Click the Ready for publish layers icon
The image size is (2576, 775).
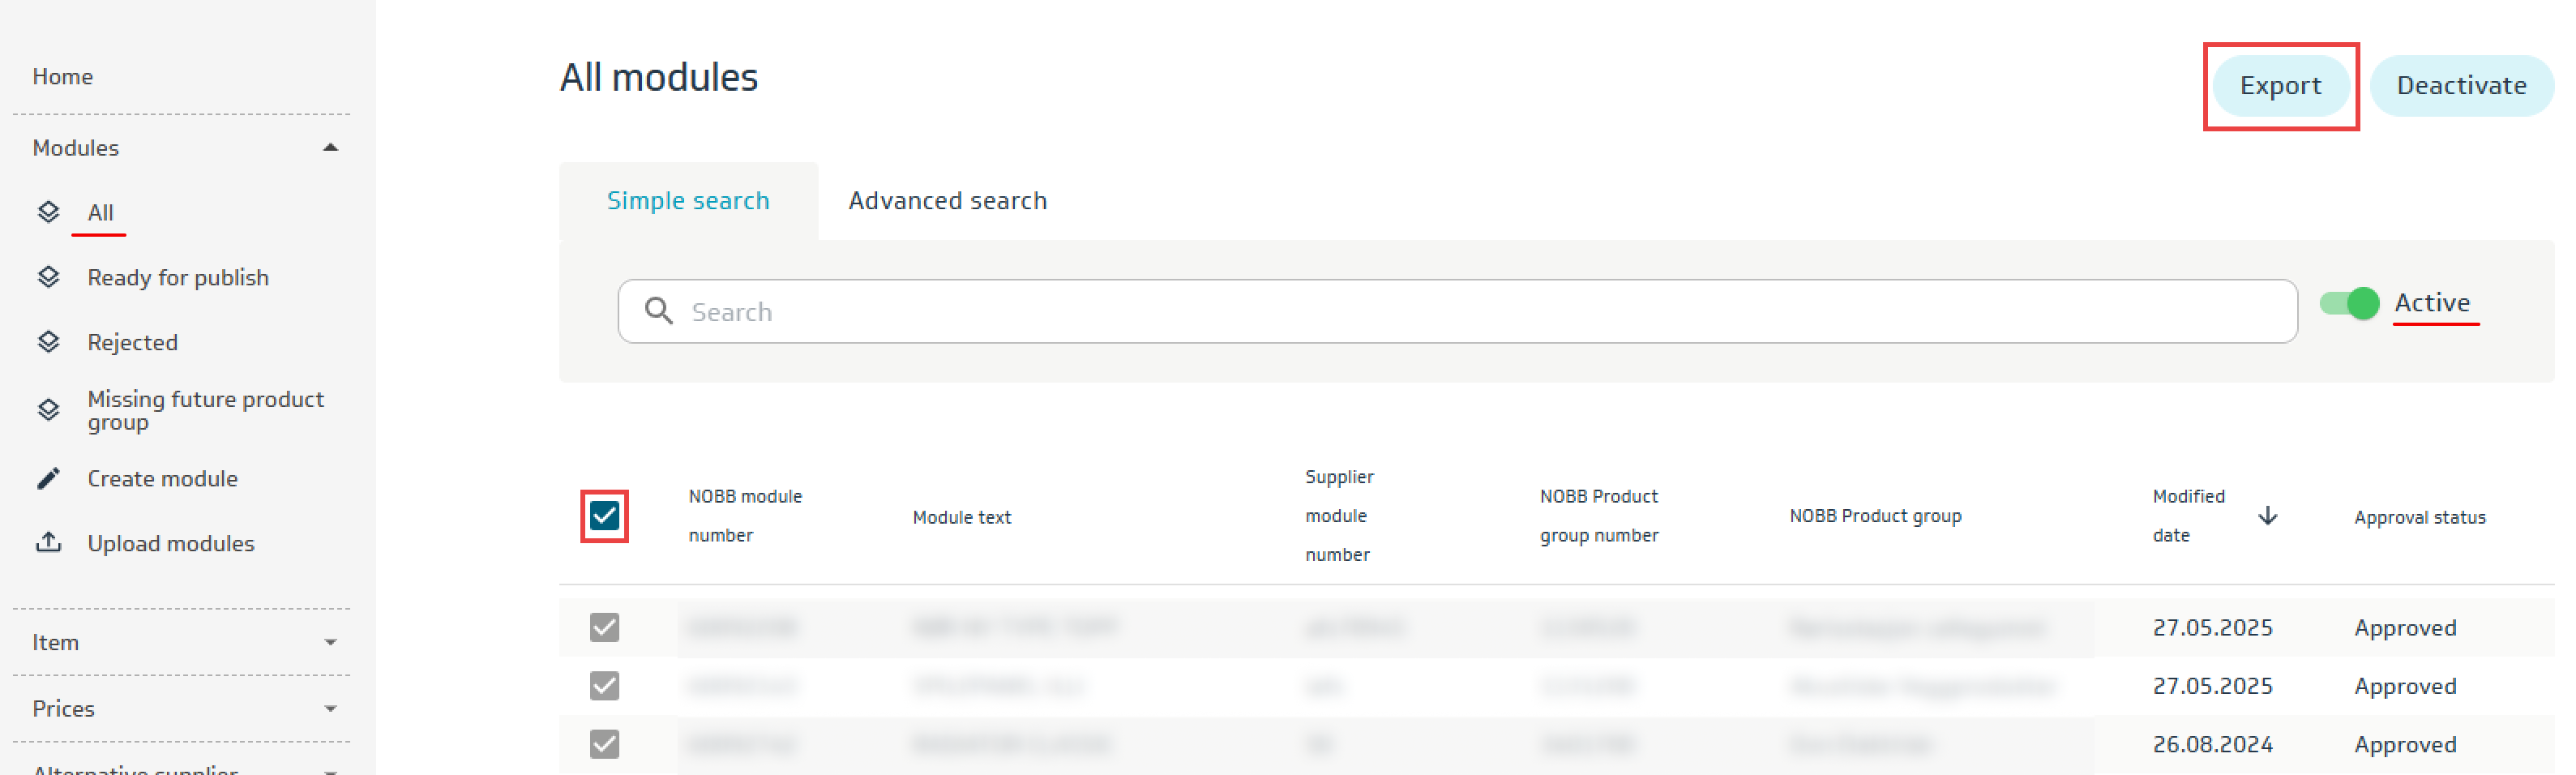click(48, 277)
